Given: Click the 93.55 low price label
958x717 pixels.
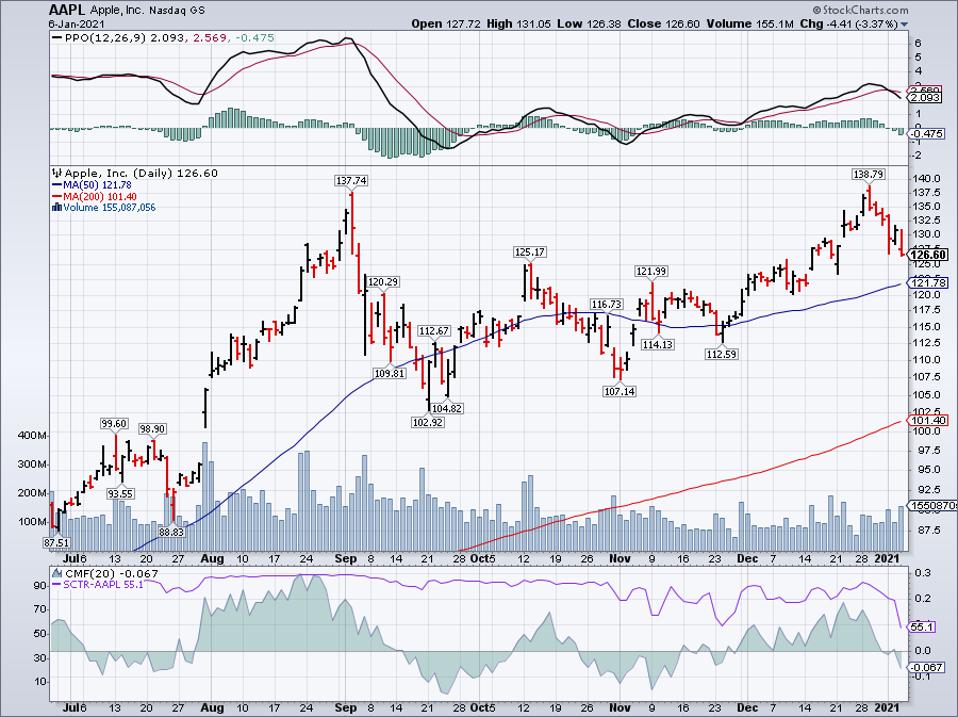Looking at the screenshot, I should pyautogui.click(x=120, y=493).
